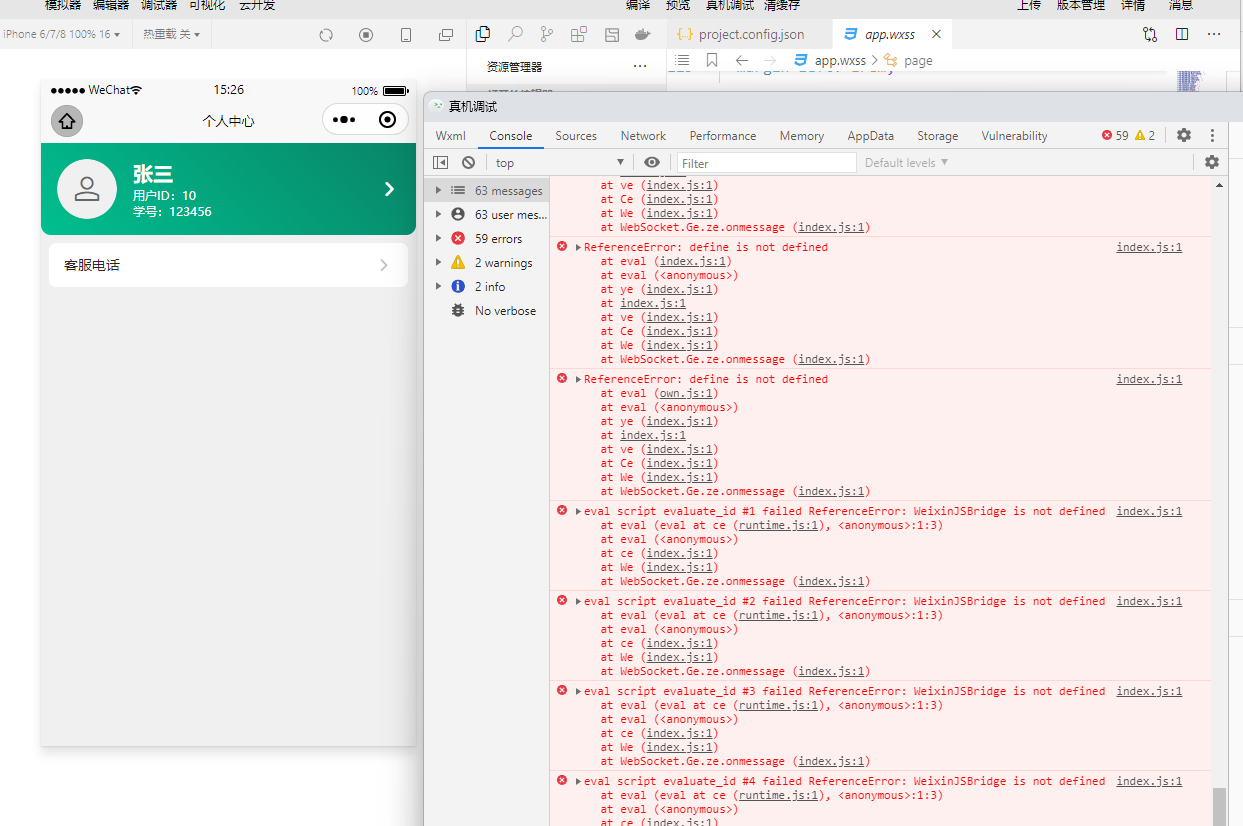Toggle the 热重载 关 hot reload setting
The image size is (1243, 826).
click(x=171, y=34)
